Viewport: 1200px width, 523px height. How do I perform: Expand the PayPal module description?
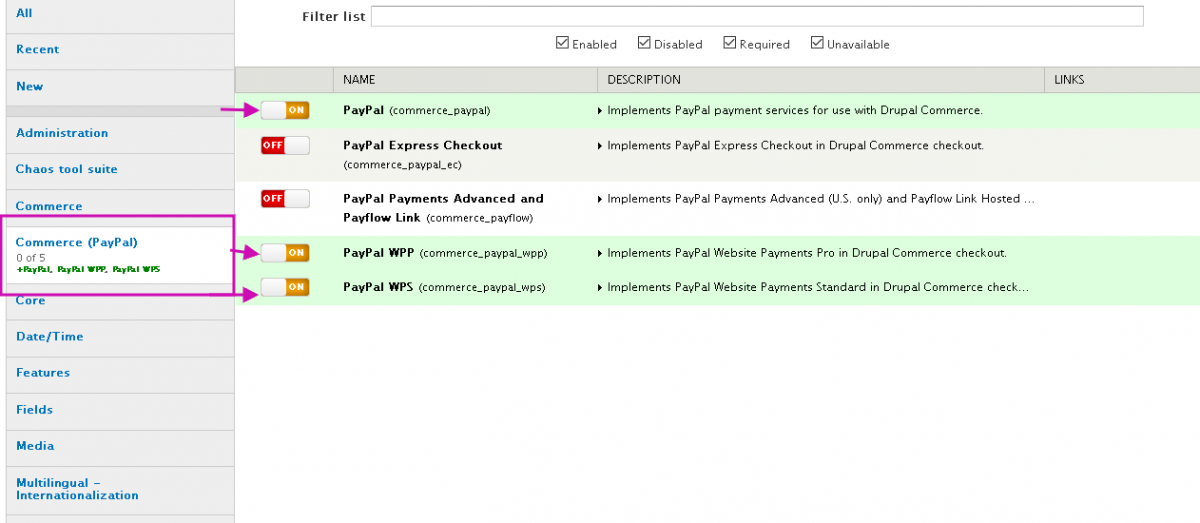(x=600, y=110)
